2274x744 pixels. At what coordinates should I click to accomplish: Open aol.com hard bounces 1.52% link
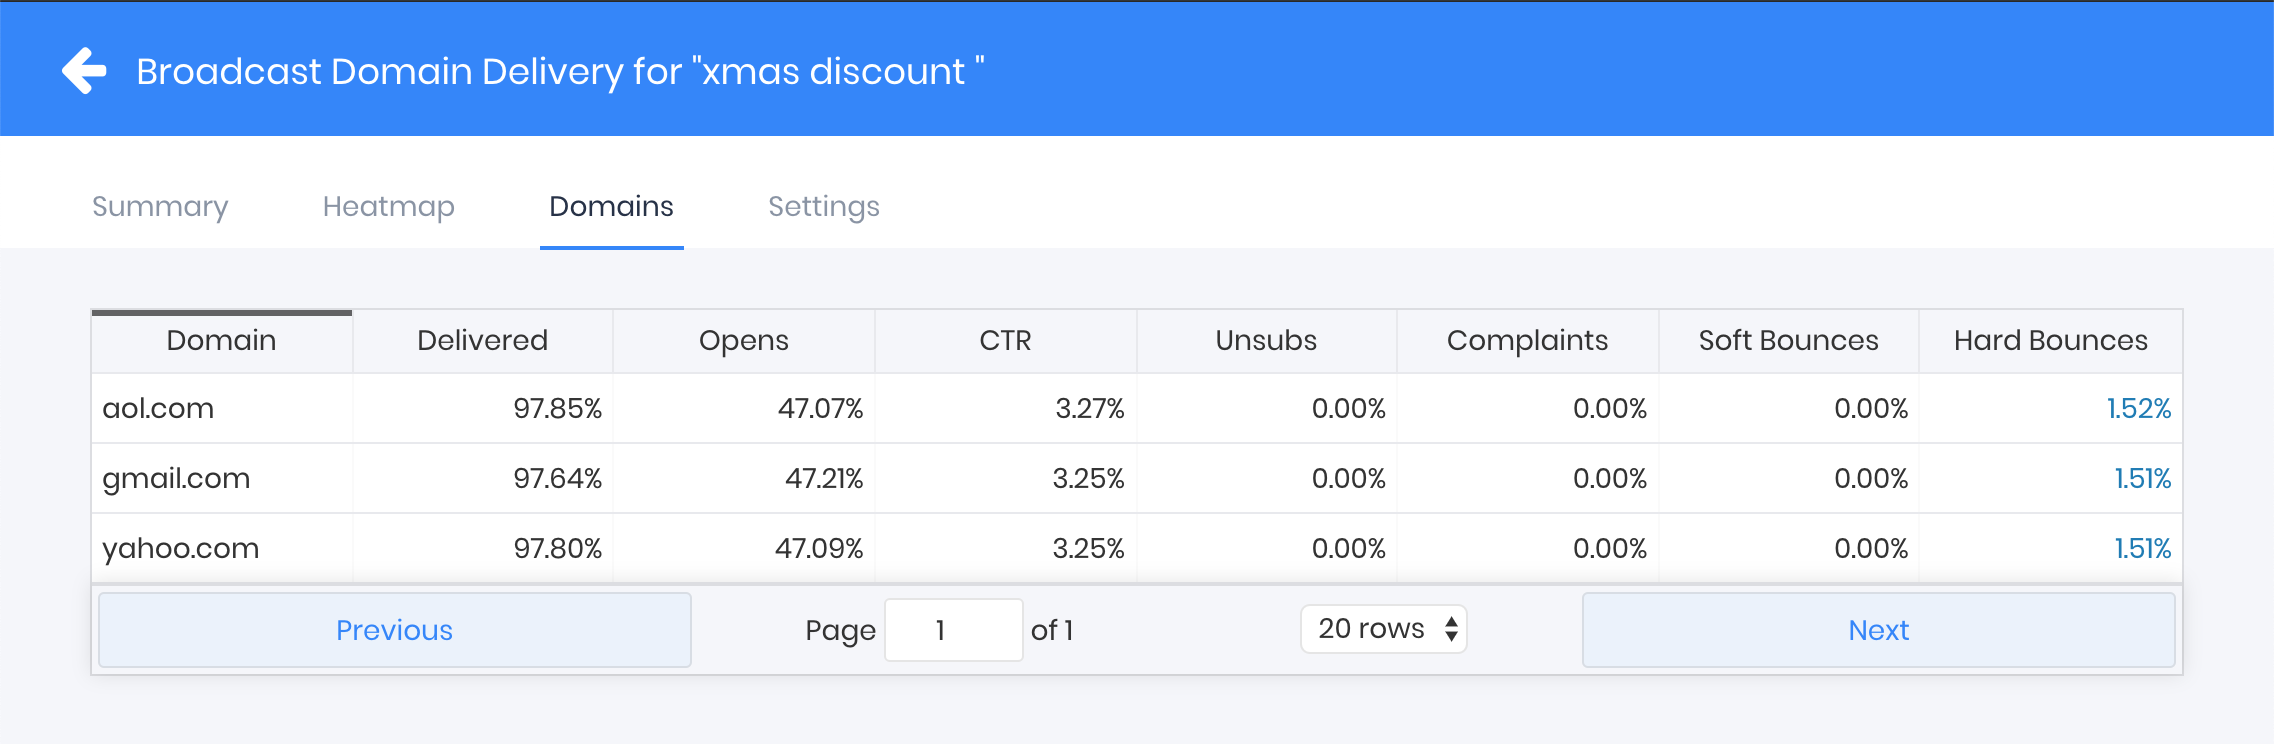coord(2138,409)
